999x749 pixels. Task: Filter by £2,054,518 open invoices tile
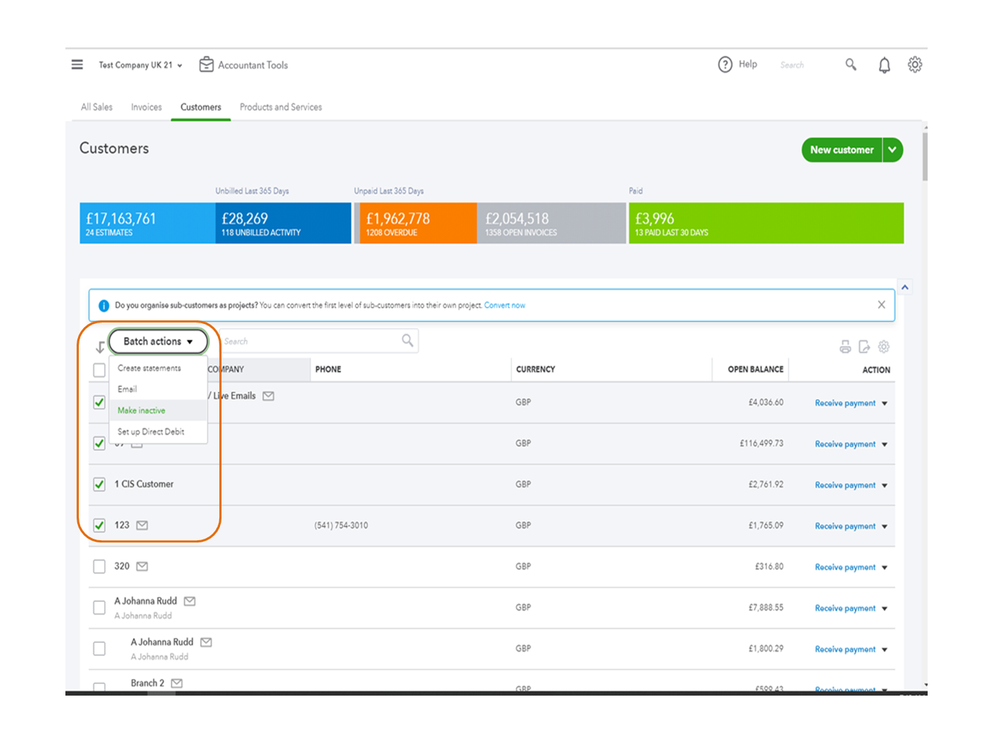point(551,223)
